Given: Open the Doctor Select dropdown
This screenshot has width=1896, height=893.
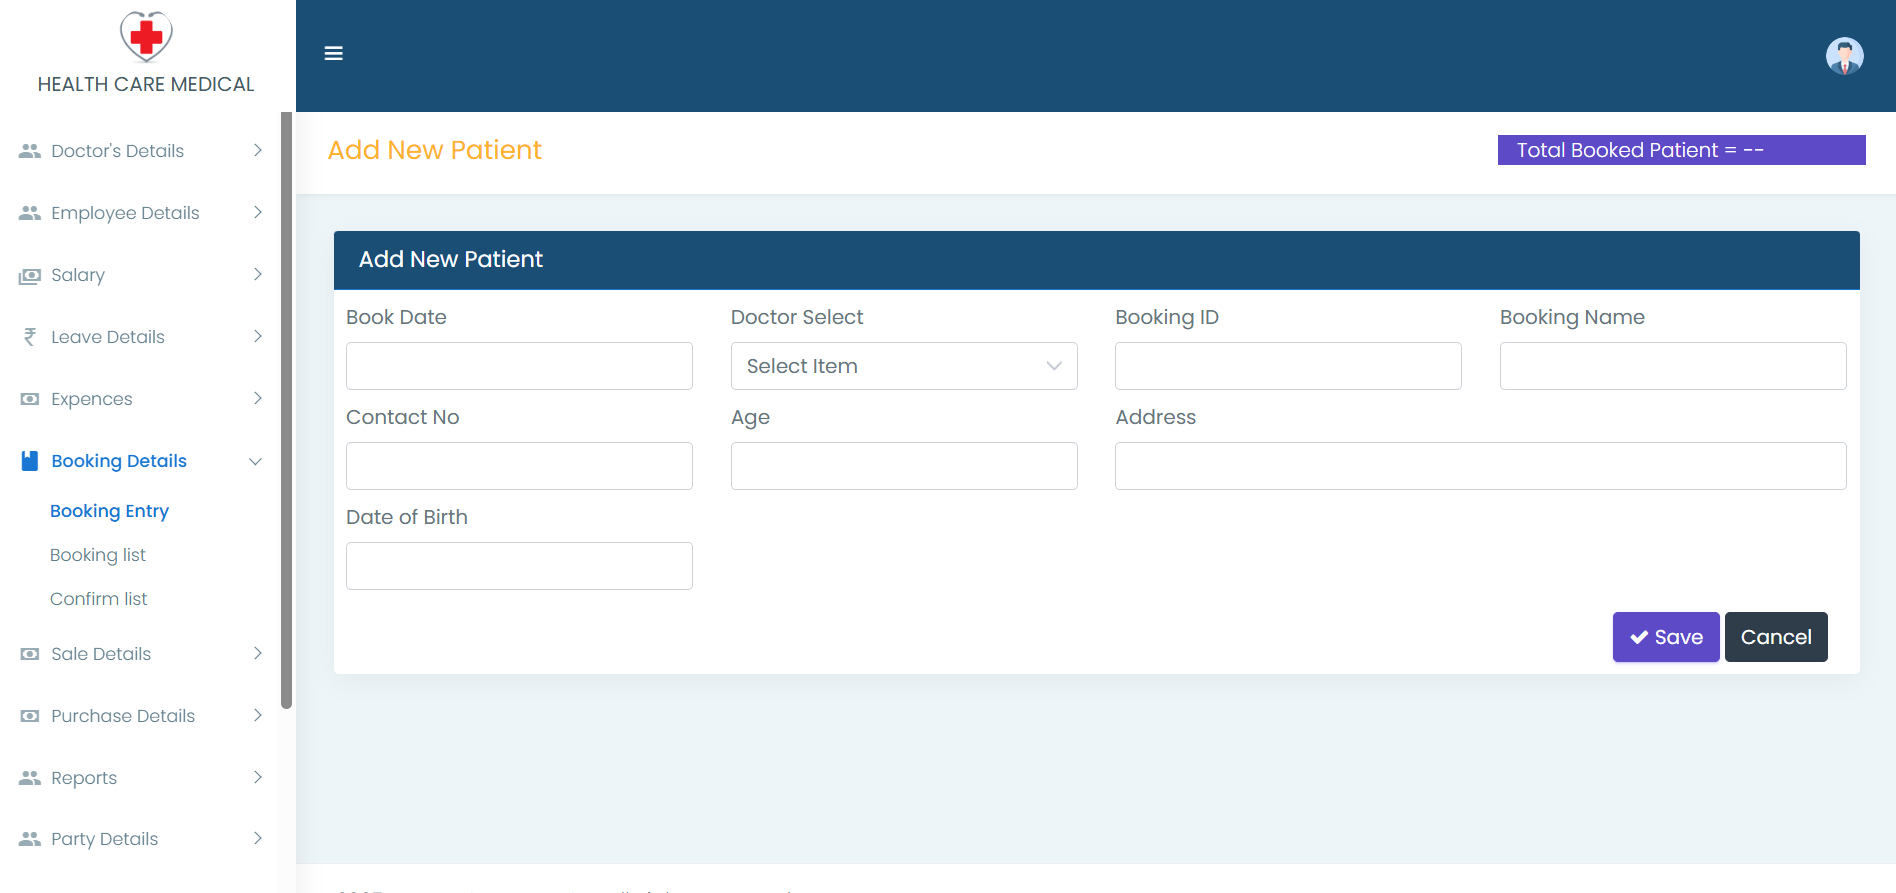Looking at the screenshot, I should pyautogui.click(x=903, y=366).
